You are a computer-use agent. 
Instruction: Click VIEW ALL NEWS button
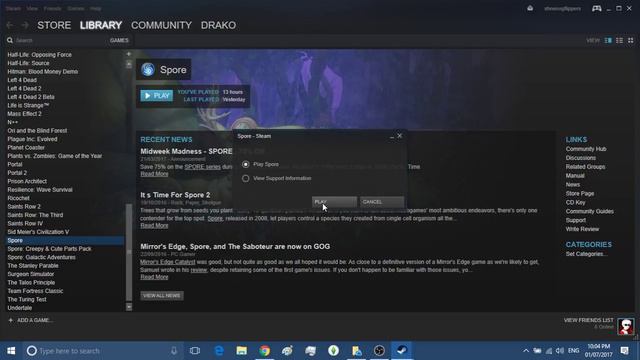(162, 296)
